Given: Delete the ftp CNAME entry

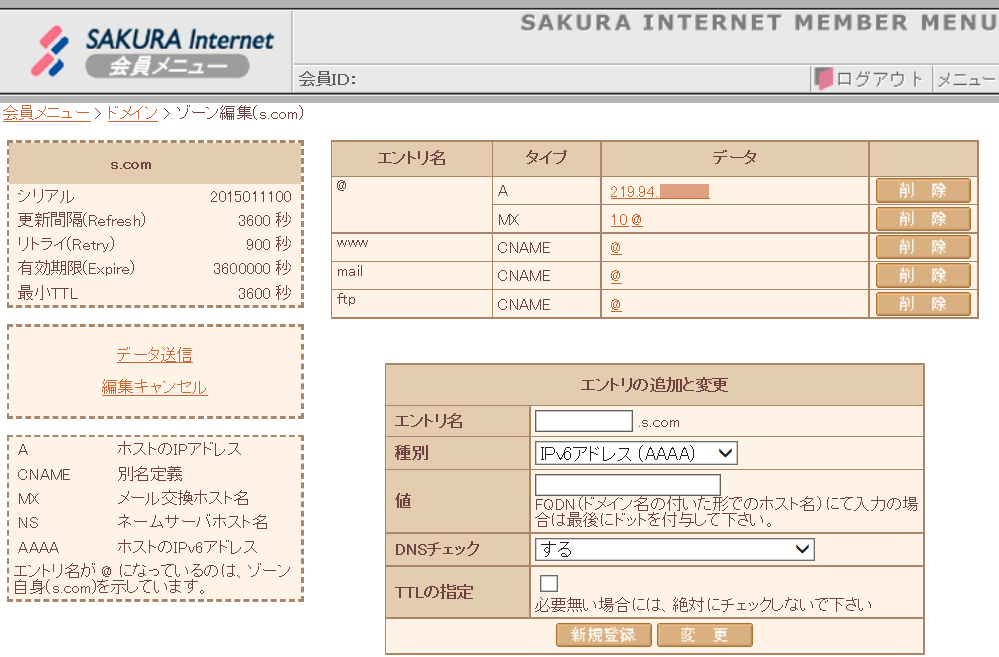Looking at the screenshot, I should [x=922, y=304].
